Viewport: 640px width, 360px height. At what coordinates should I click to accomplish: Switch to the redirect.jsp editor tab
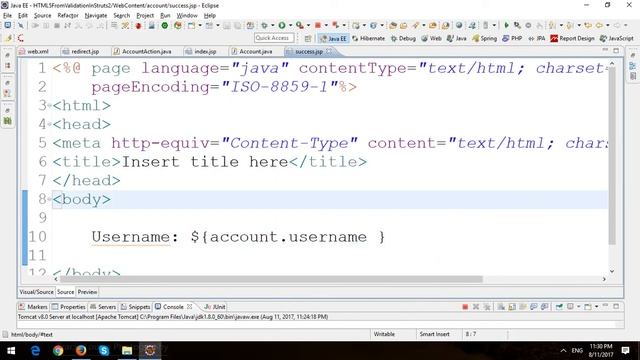point(81,51)
